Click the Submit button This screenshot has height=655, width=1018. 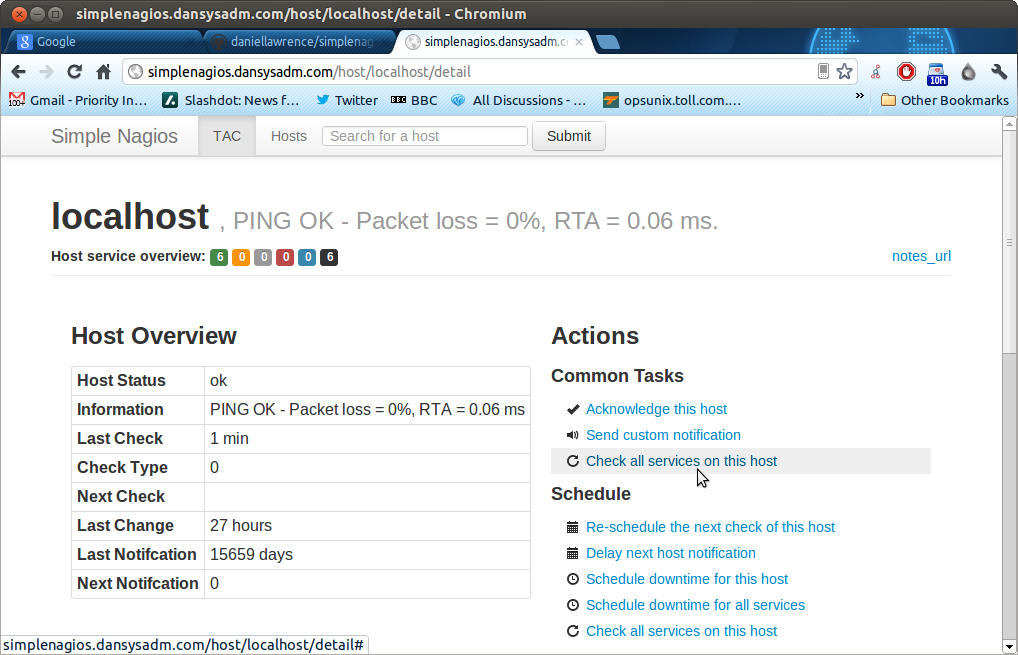pos(569,136)
